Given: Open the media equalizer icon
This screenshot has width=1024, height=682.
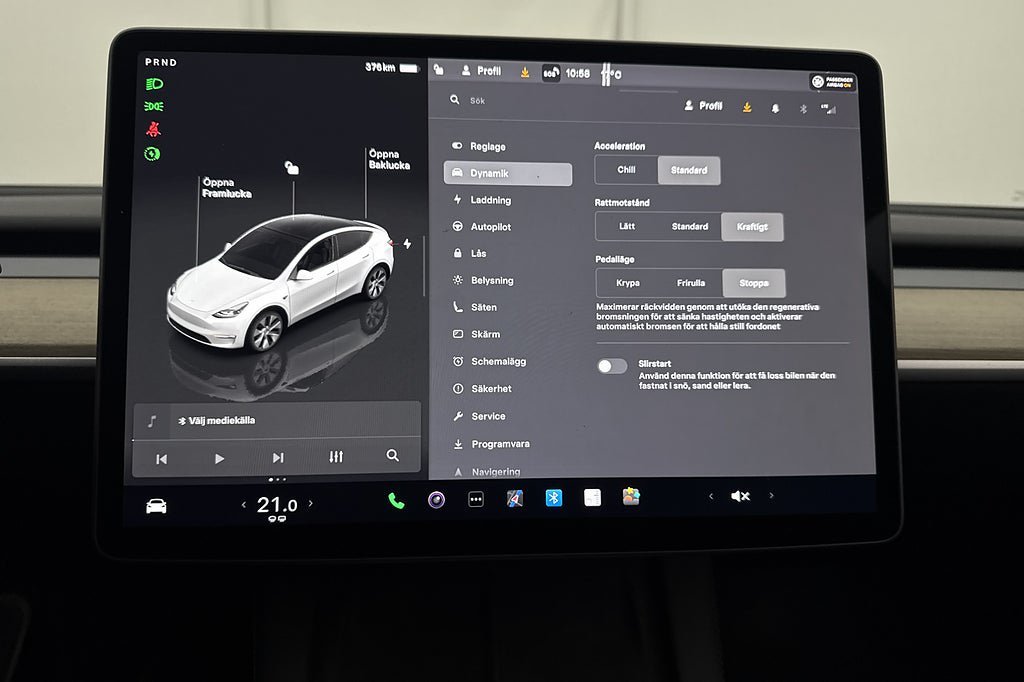Looking at the screenshot, I should [x=336, y=457].
